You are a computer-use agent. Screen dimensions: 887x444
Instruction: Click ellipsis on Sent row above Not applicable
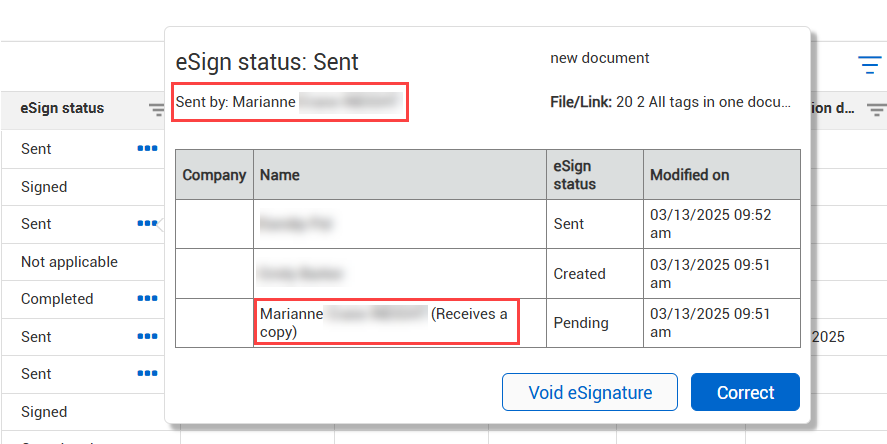(147, 223)
